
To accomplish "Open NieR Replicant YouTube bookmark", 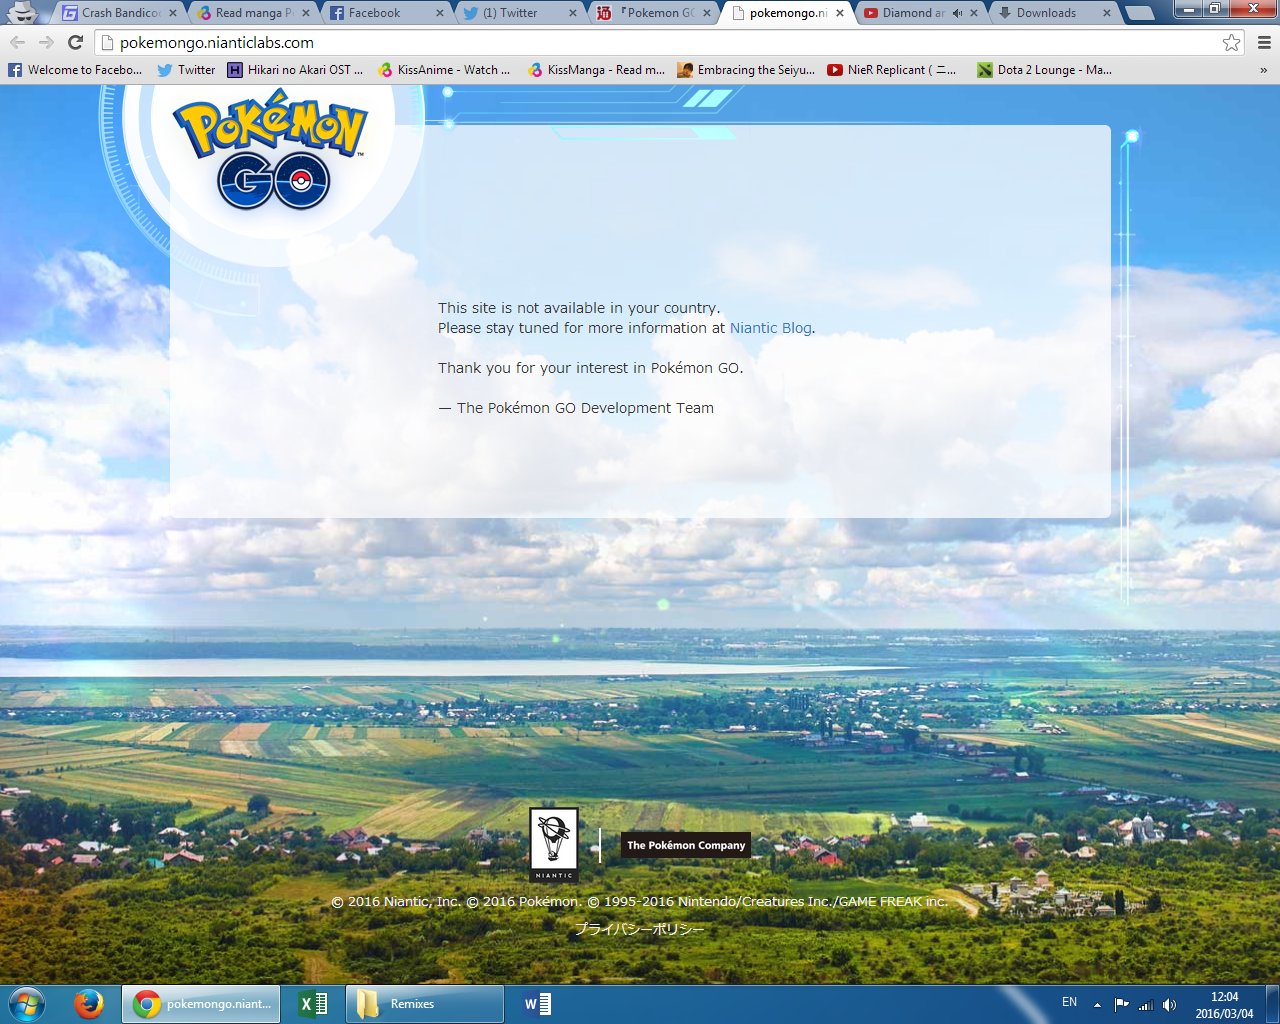I will 891,70.
